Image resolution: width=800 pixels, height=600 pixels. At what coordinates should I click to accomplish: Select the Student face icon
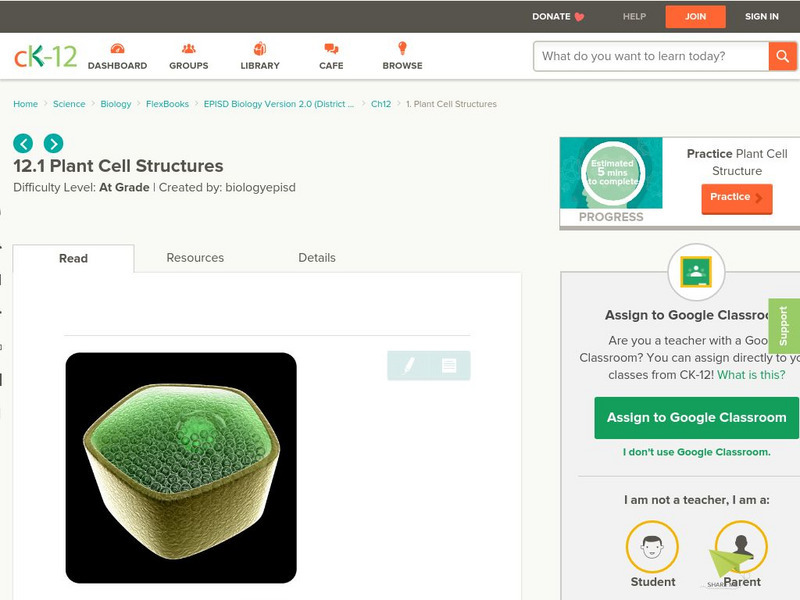(x=652, y=547)
